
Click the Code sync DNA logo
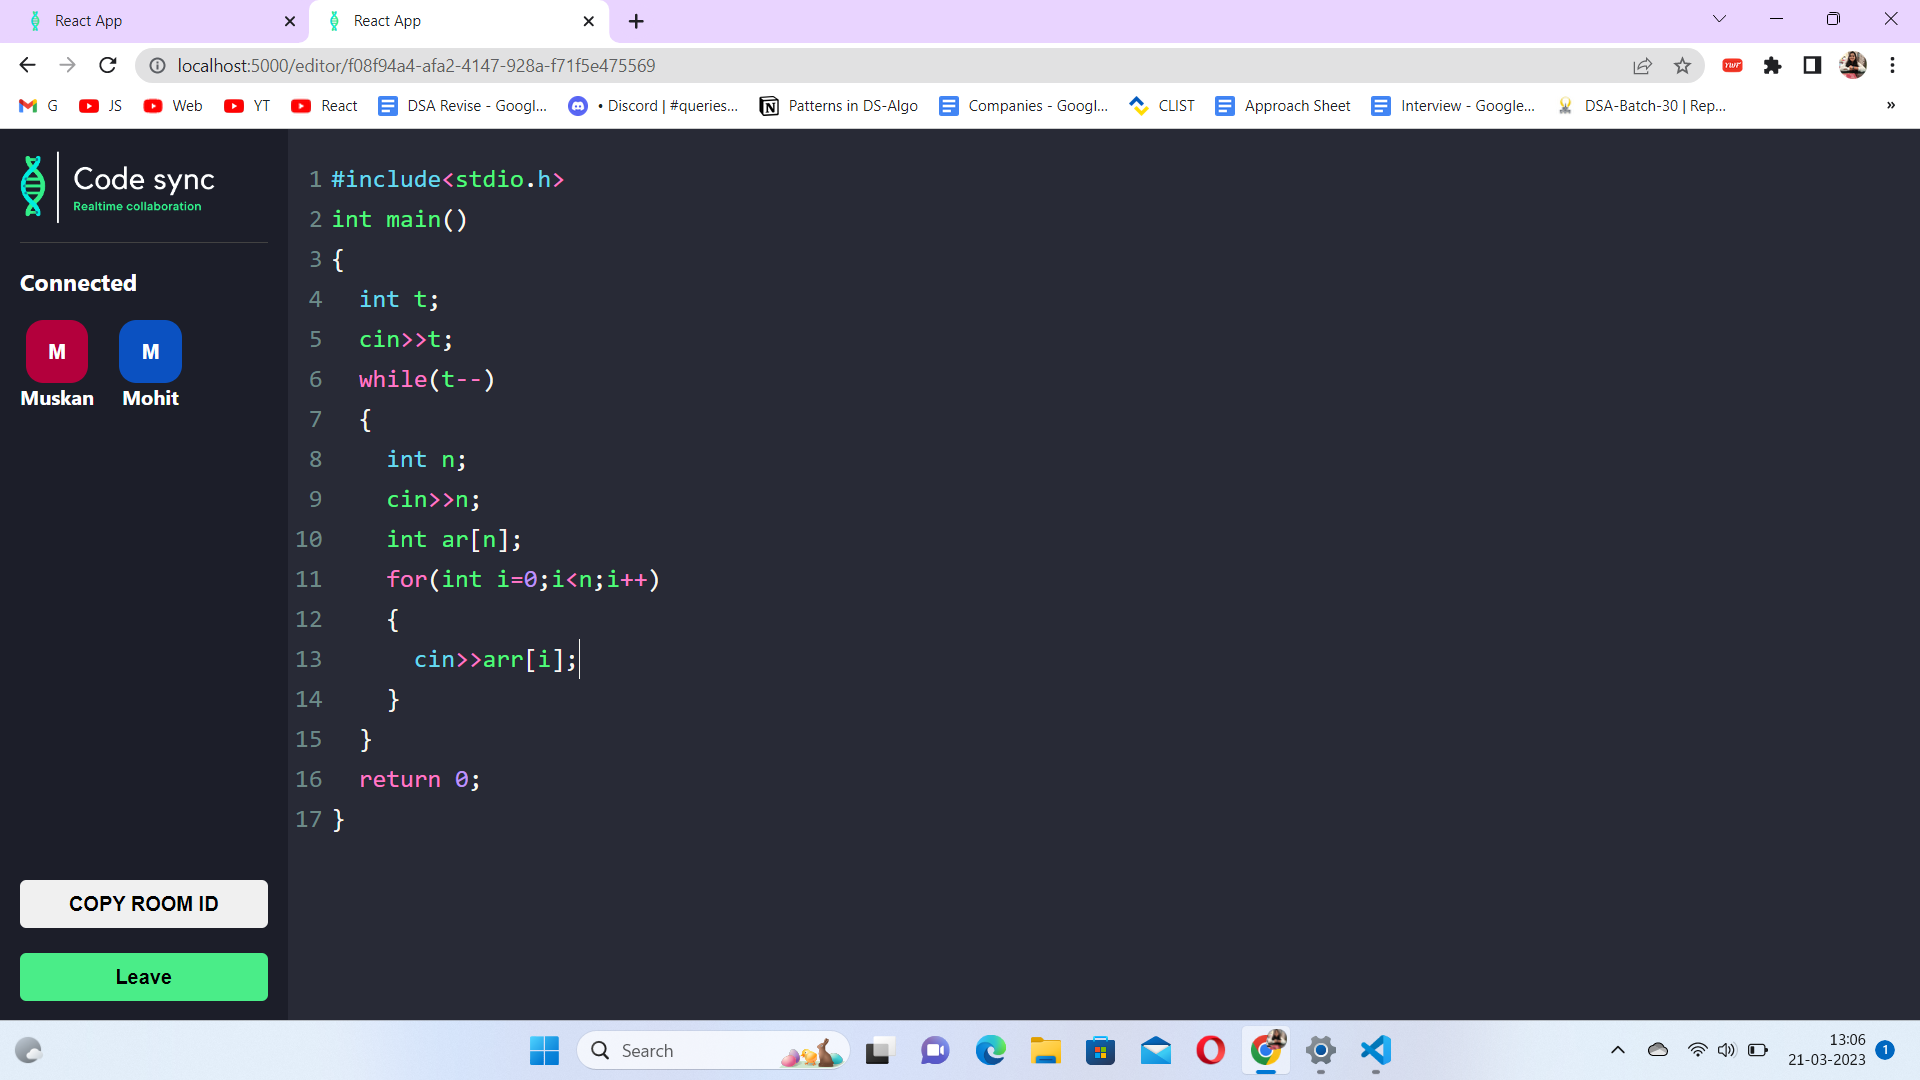point(34,186)
